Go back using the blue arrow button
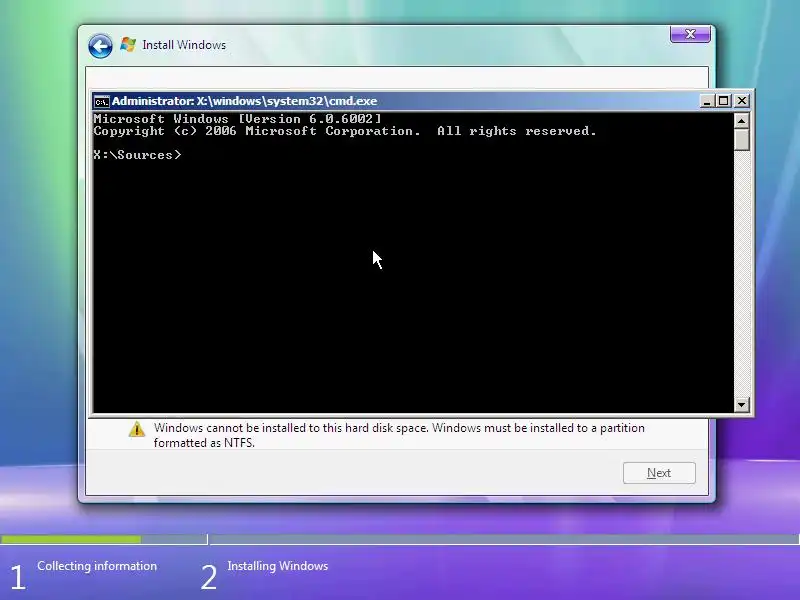This screenshot has width=800, height=600. 100,46
